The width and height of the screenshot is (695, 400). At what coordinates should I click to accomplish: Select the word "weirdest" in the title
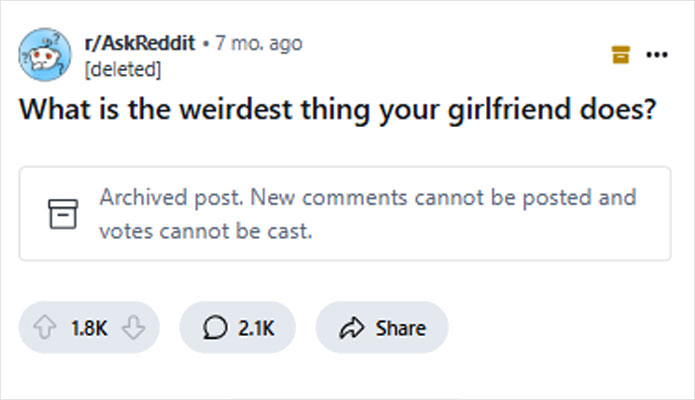click(224, 110)
